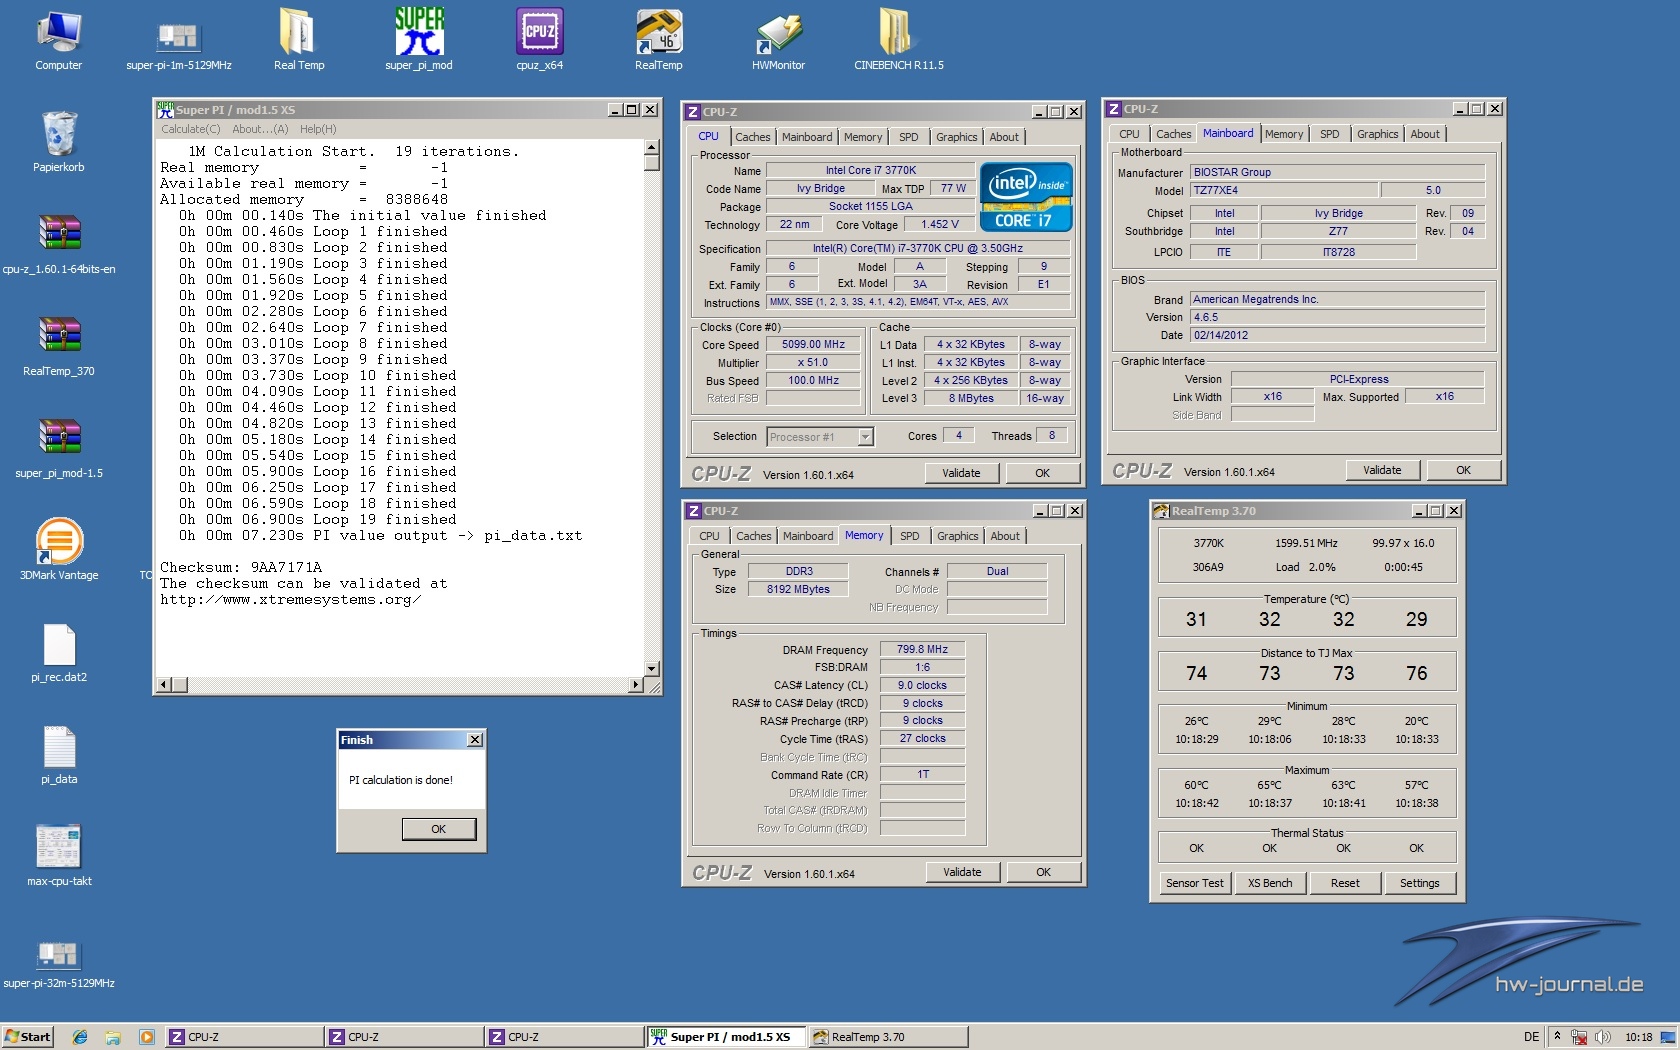Switch to Caches tab in CPU window
1680x1050 pixels.
coord(753,137)
